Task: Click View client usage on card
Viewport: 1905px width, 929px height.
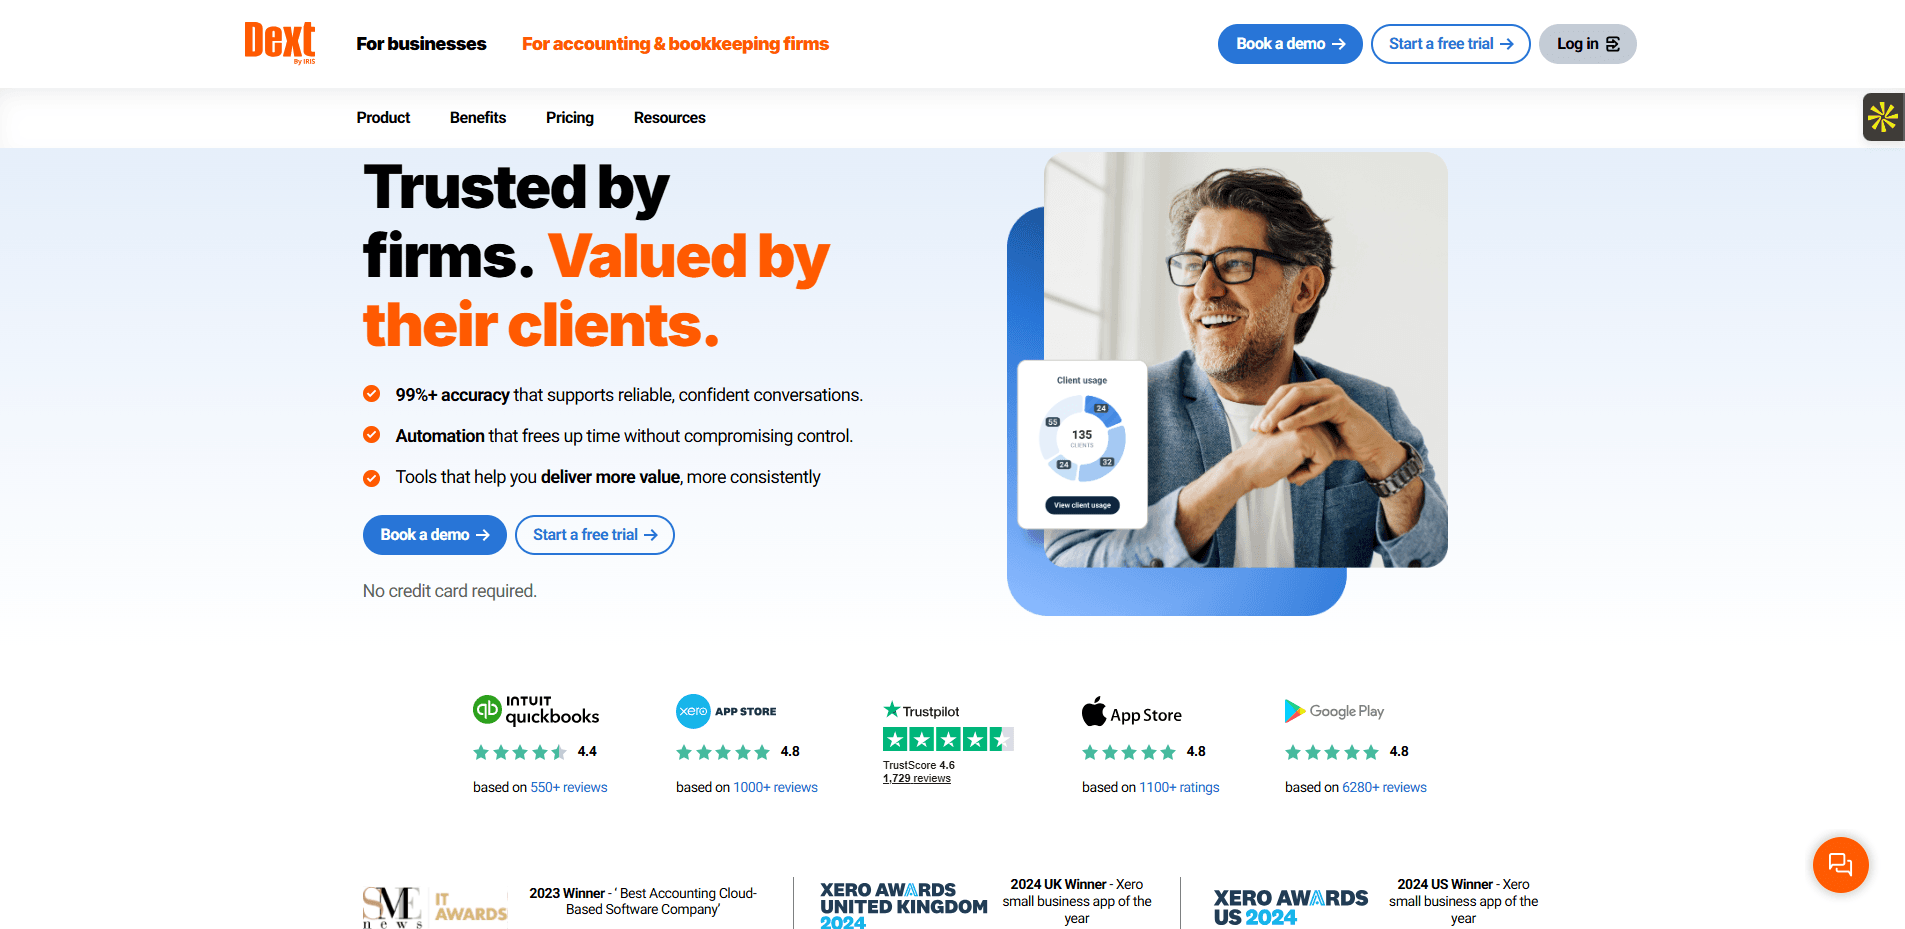Action: point(1082,505)
